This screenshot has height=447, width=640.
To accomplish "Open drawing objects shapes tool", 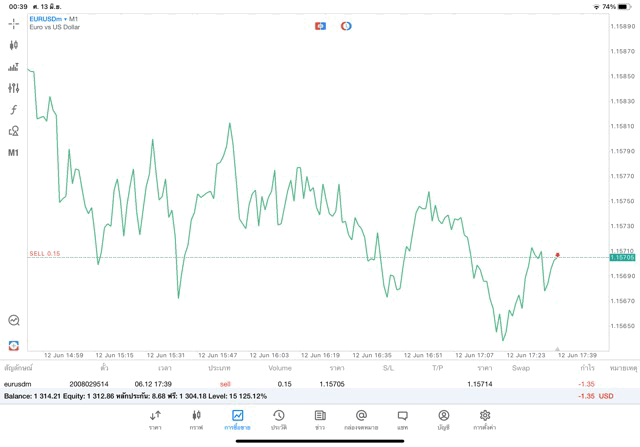I will pos(14,131).
